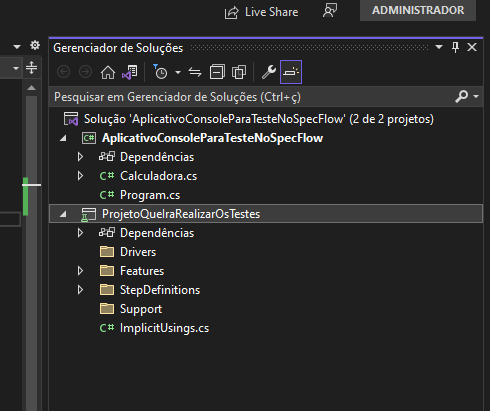Select the Program.cs file
The height and width of the screenshot is (411, 490).
(150, 195)
